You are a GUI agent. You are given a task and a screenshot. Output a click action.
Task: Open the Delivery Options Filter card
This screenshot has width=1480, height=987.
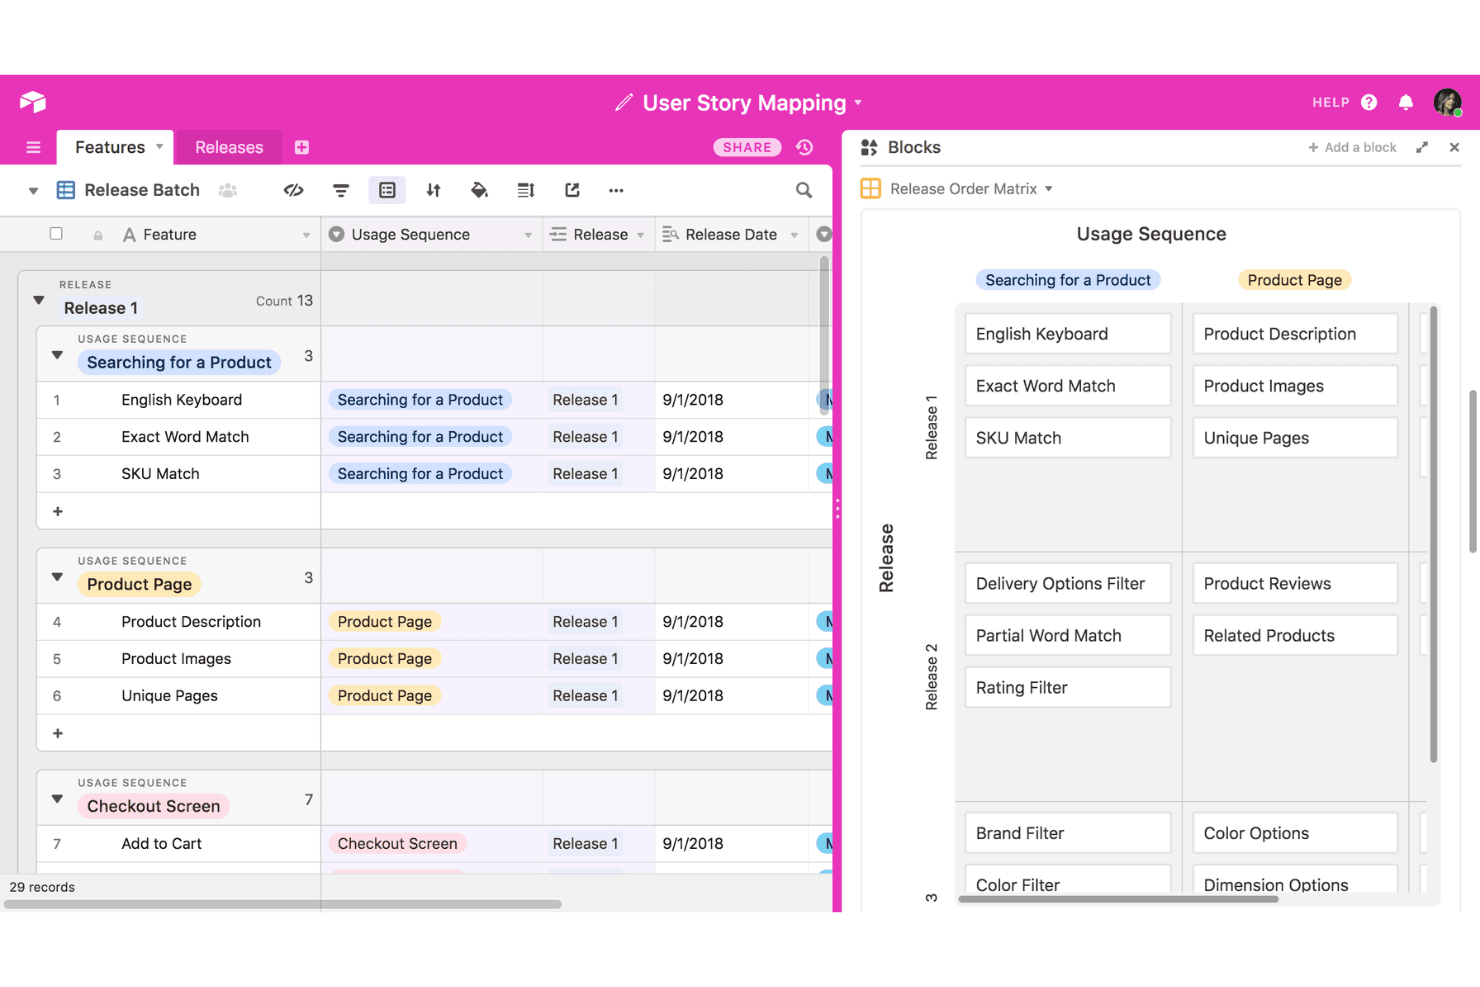pyautogui.click(x=1068, y=584)
